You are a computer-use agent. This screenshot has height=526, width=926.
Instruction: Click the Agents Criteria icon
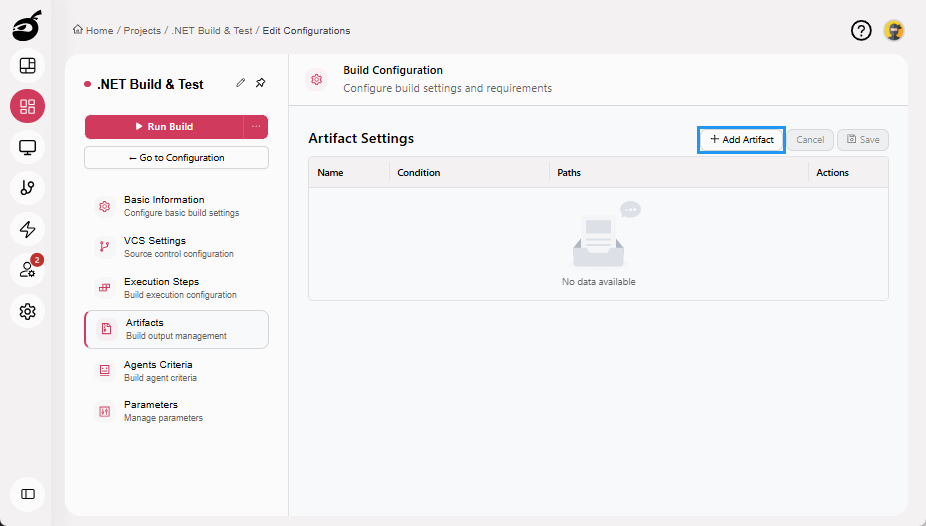105,370
